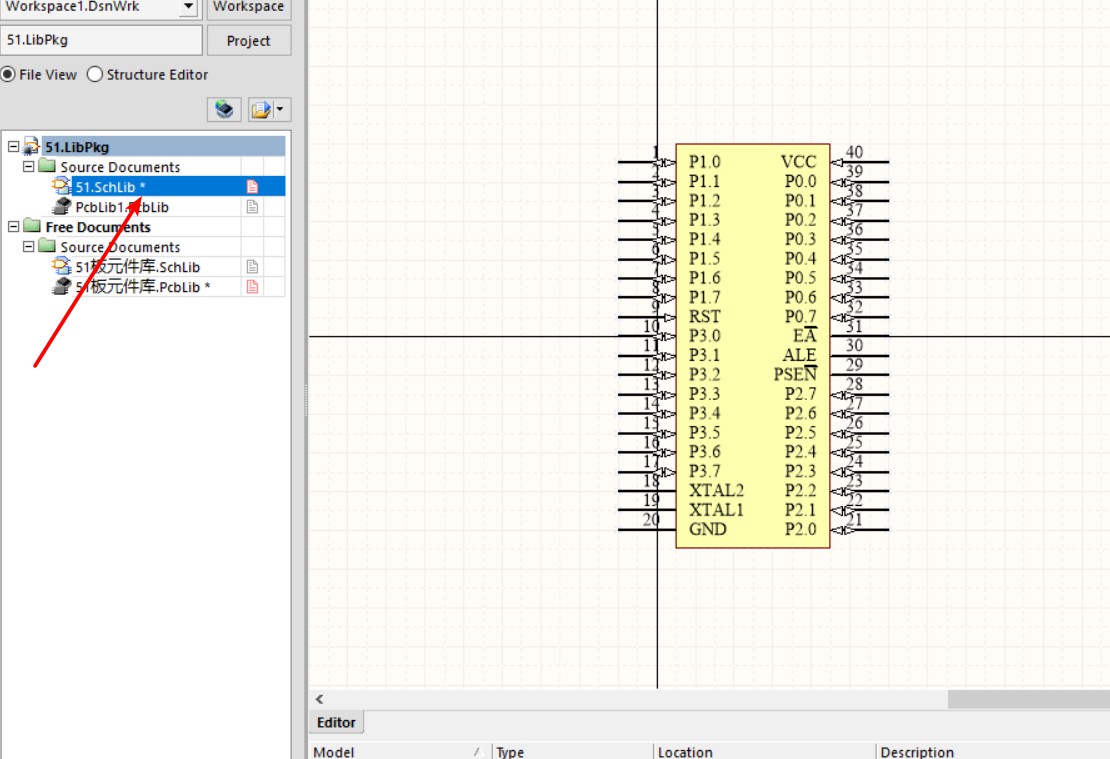Click the RST pin label
The image size is (1110, 759).
pos(704,316)
